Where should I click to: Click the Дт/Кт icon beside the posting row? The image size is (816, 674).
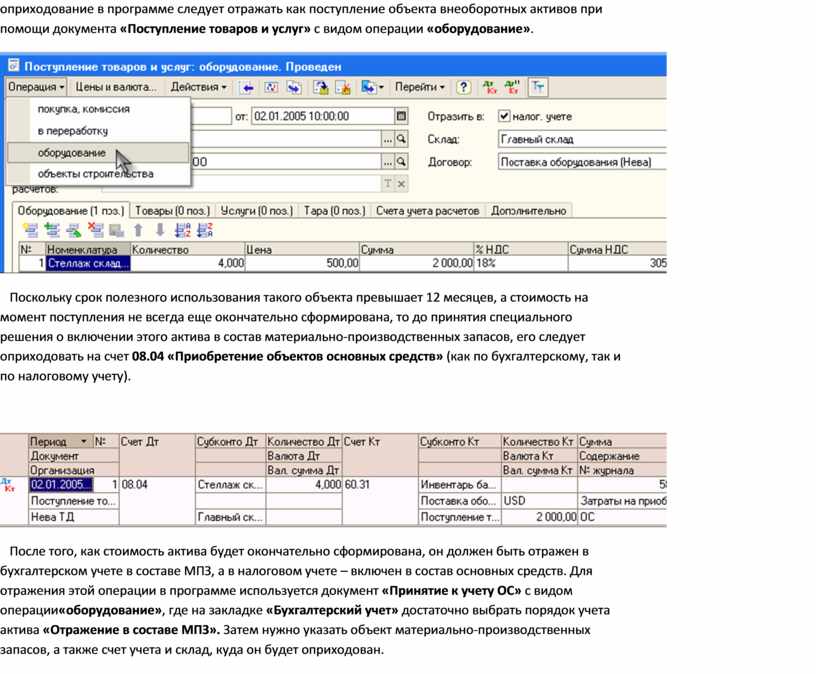coord(7,485)
